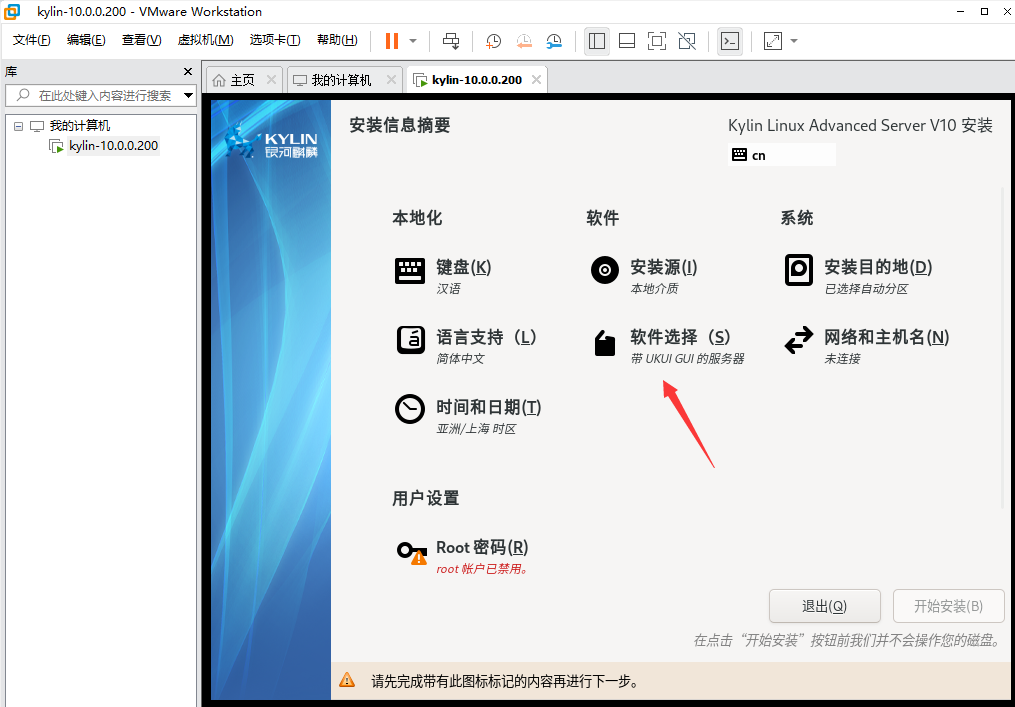
Task: Close the 主页 tab
Action: [271, 80]
